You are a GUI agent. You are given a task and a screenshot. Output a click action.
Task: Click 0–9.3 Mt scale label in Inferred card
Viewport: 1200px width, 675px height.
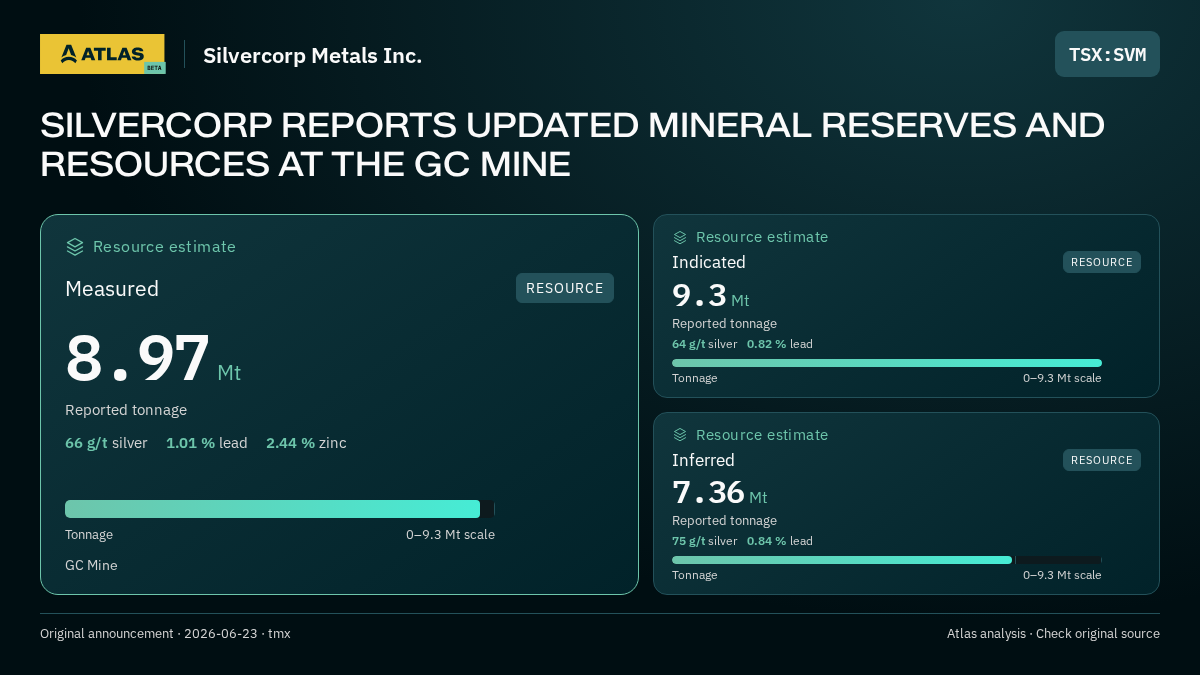[1062, 575]
